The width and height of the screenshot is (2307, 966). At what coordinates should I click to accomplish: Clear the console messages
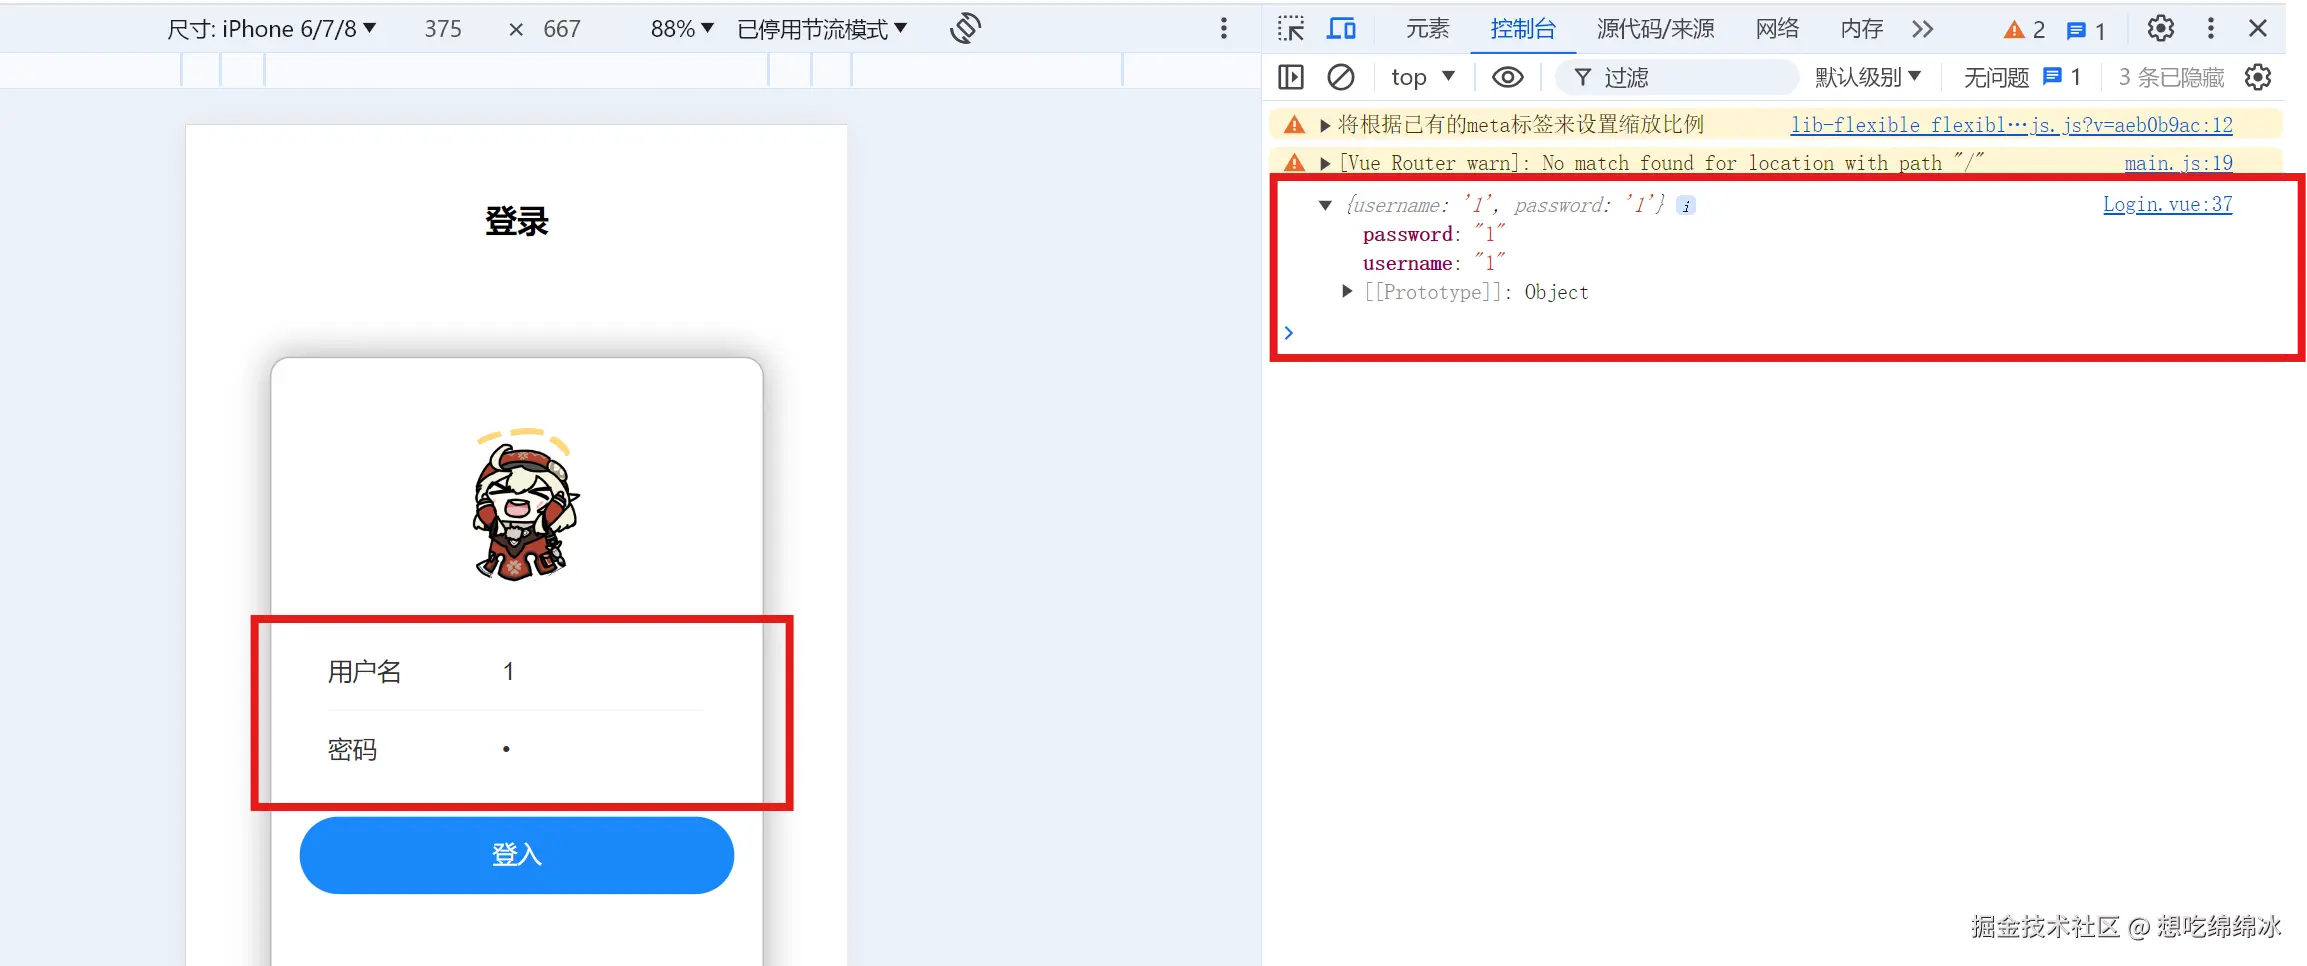1341,77
